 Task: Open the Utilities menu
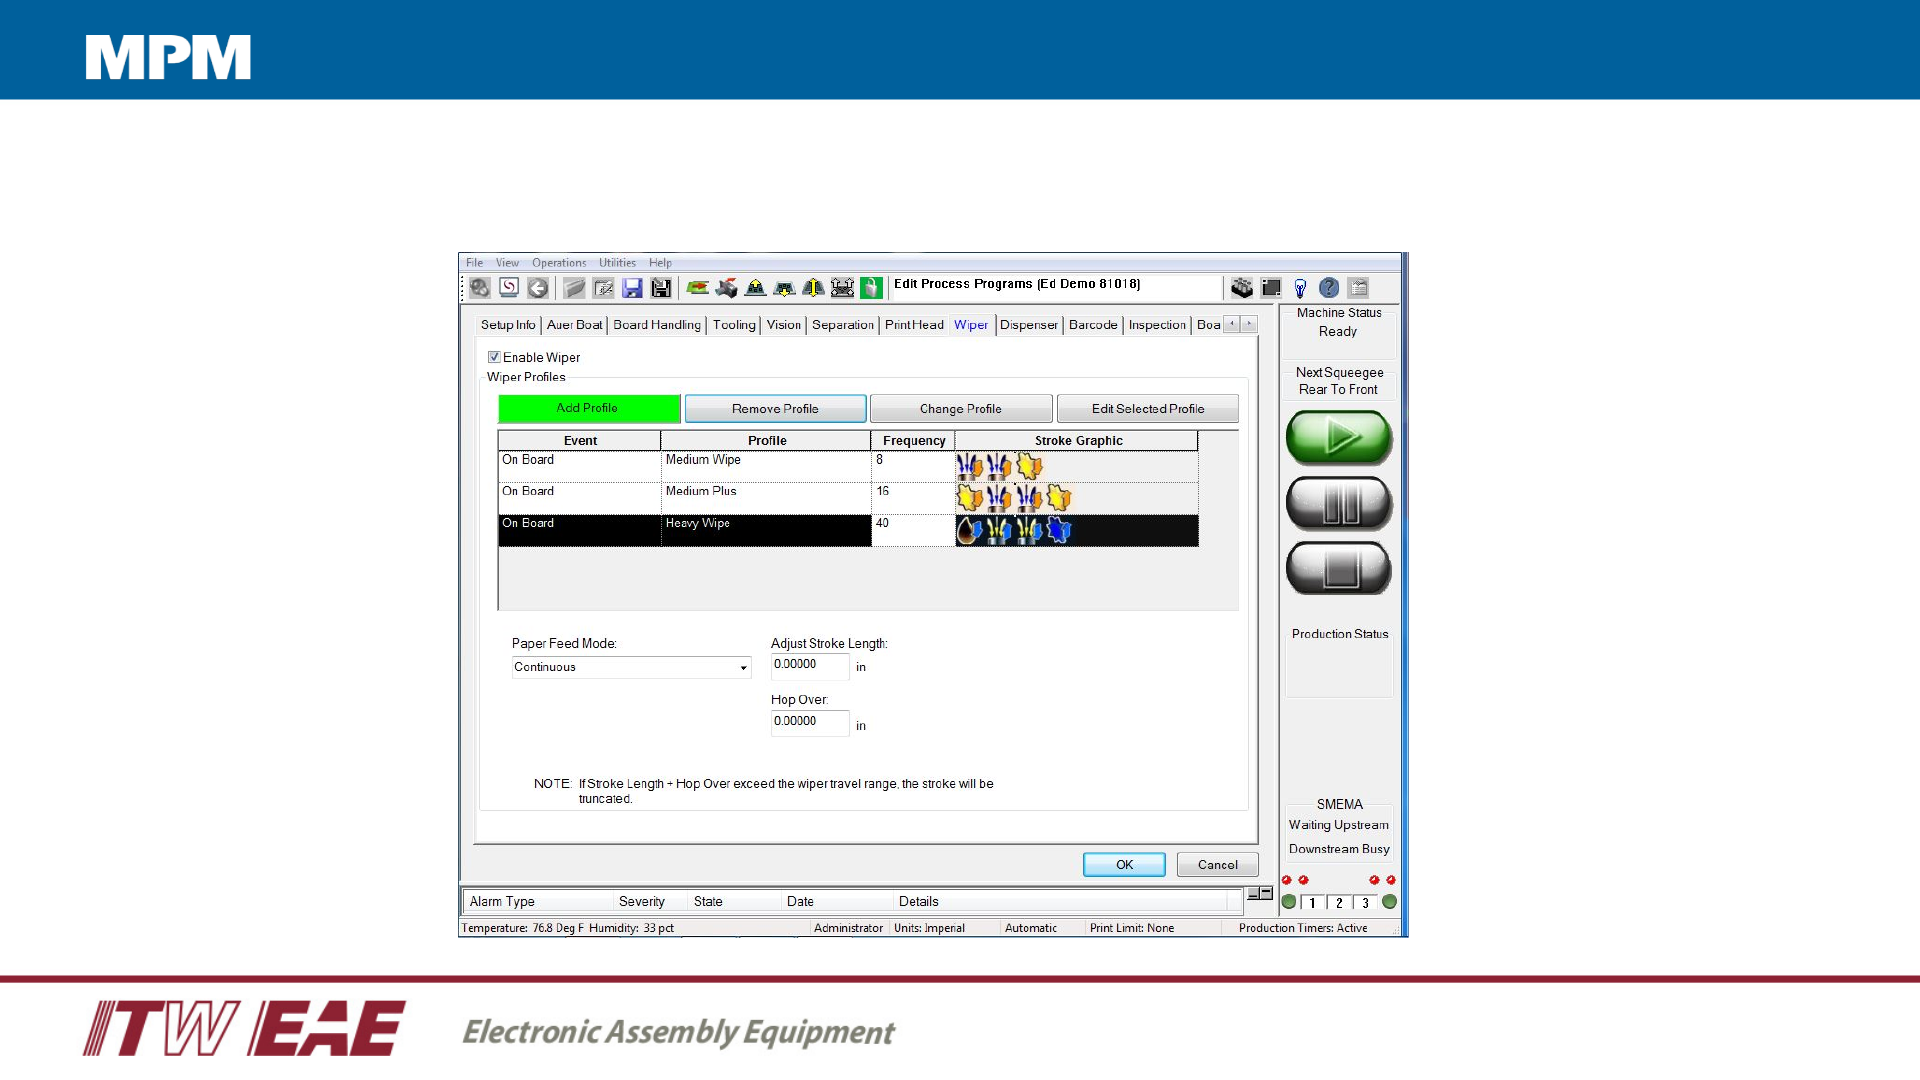coord(617,263)
